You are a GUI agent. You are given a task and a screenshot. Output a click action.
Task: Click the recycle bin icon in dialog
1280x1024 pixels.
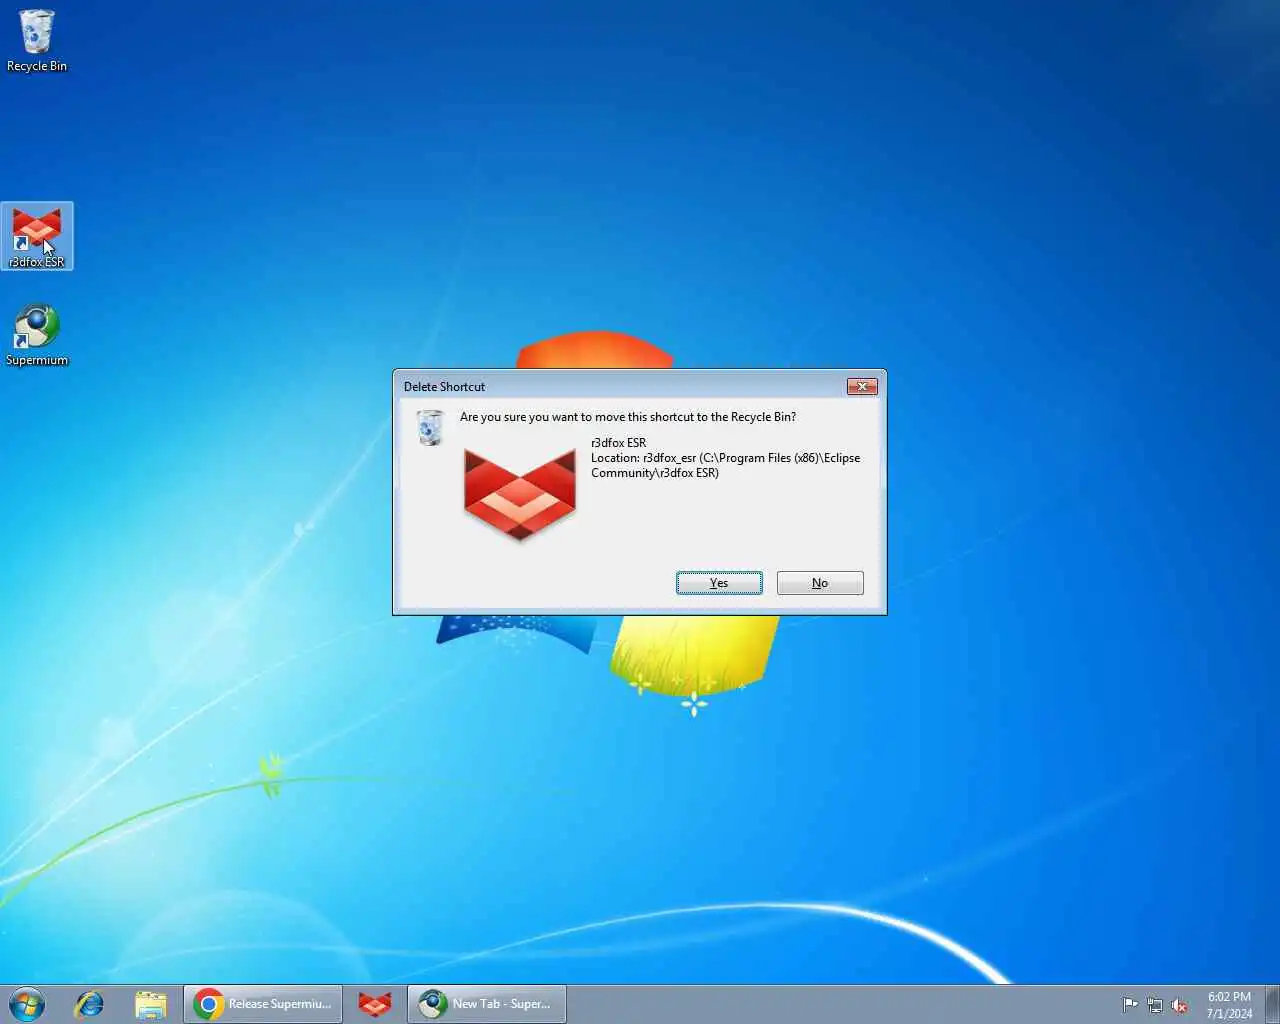(x=430, y=427)
